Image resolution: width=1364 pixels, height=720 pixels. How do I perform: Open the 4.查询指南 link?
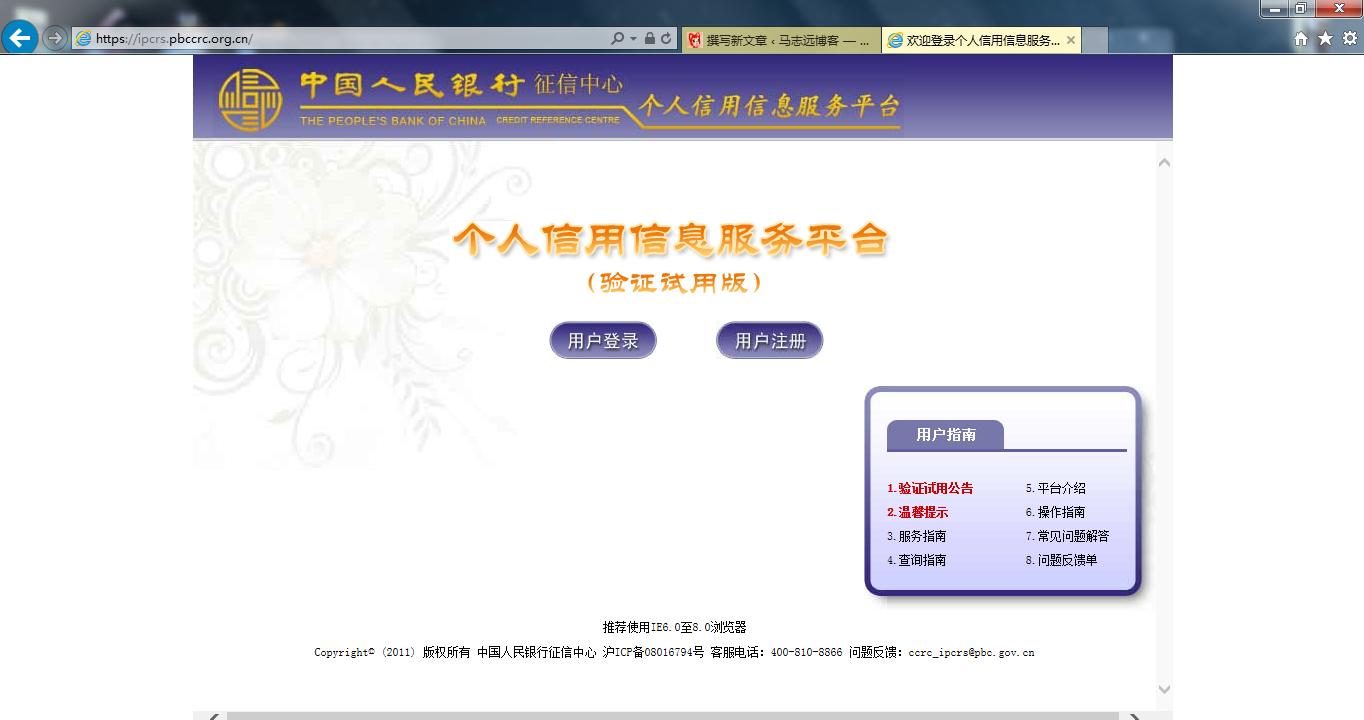pos(917,560)
